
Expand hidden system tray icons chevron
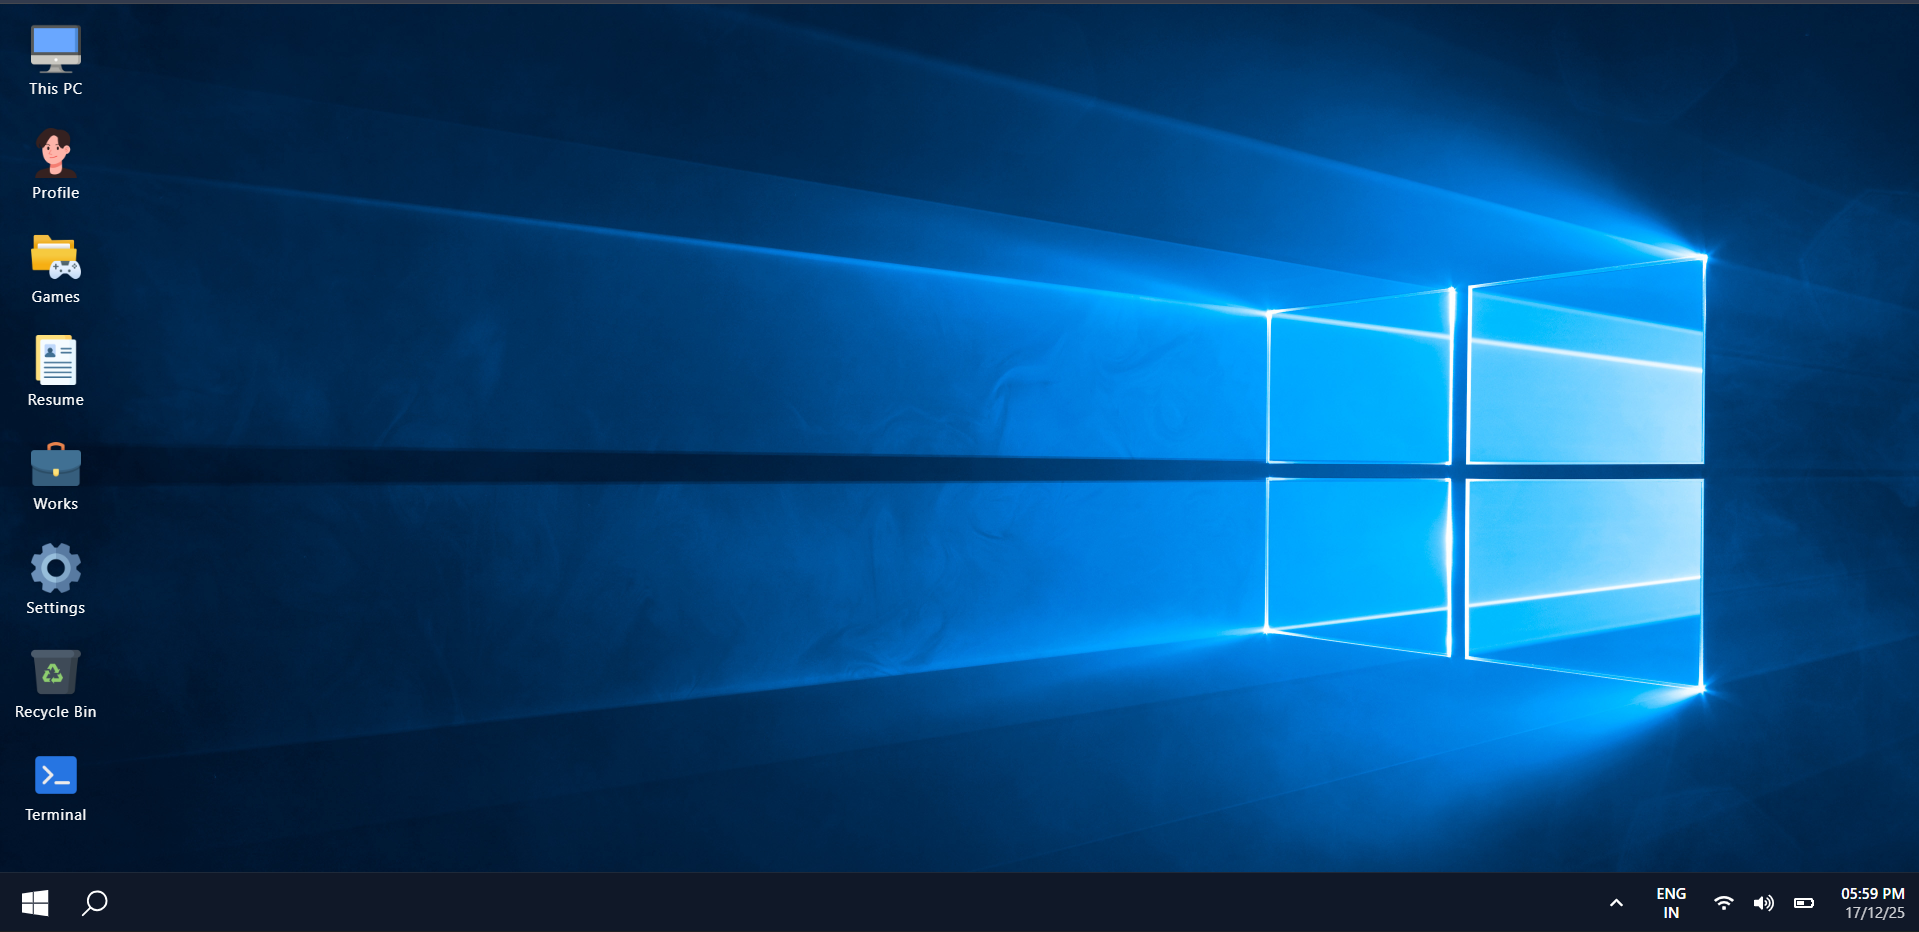coord(1616,903)
